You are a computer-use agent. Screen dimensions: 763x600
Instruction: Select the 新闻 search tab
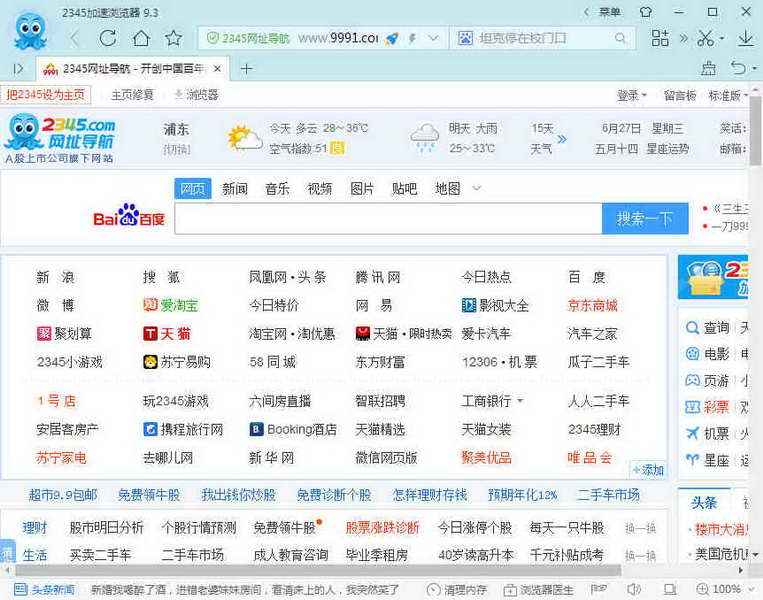coord(235,188)
